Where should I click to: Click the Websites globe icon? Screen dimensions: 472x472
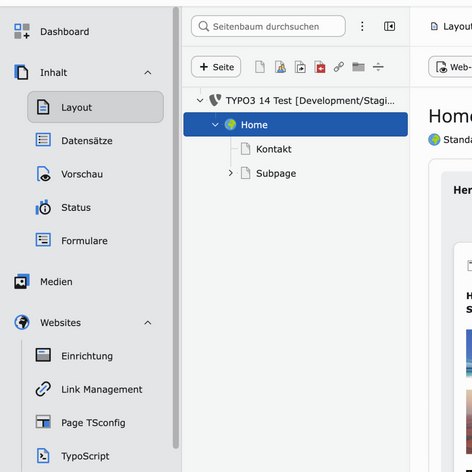pyautogui.click(x=22, y=322)
